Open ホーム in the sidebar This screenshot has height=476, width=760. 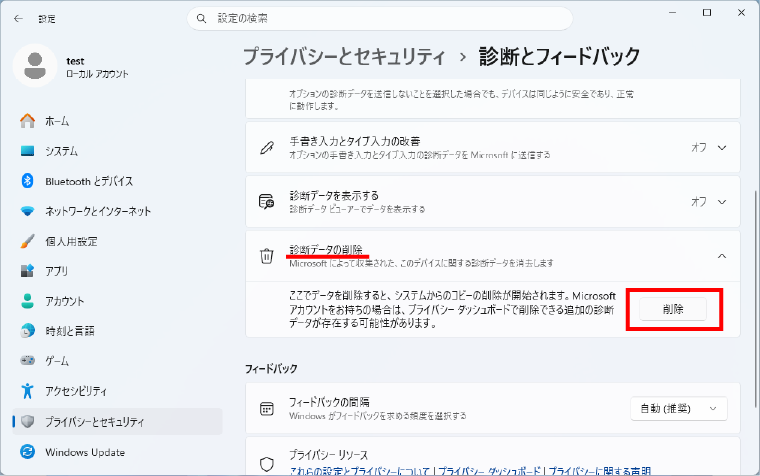[117, 121]
